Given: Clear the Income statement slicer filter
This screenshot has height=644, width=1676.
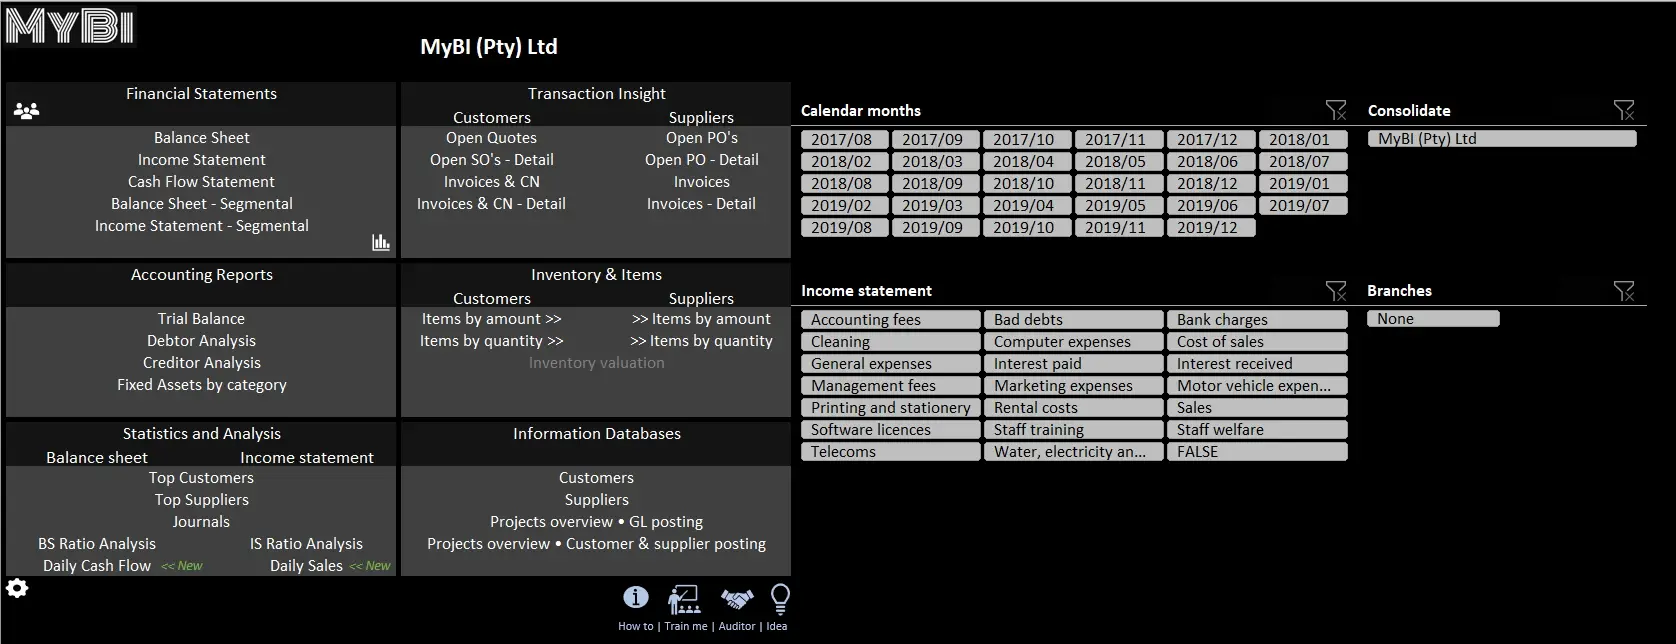Looking at the screenshot, I should [x=1336, y=291].
